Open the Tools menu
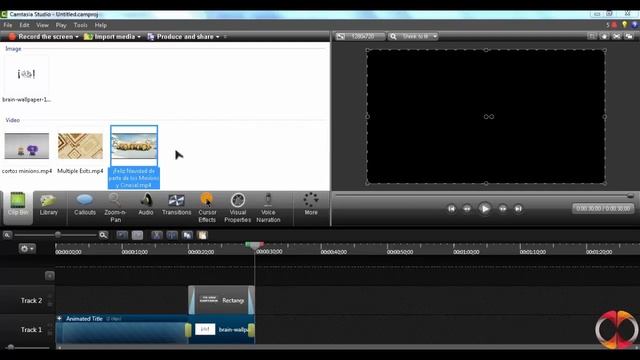 tap(80, 25)
